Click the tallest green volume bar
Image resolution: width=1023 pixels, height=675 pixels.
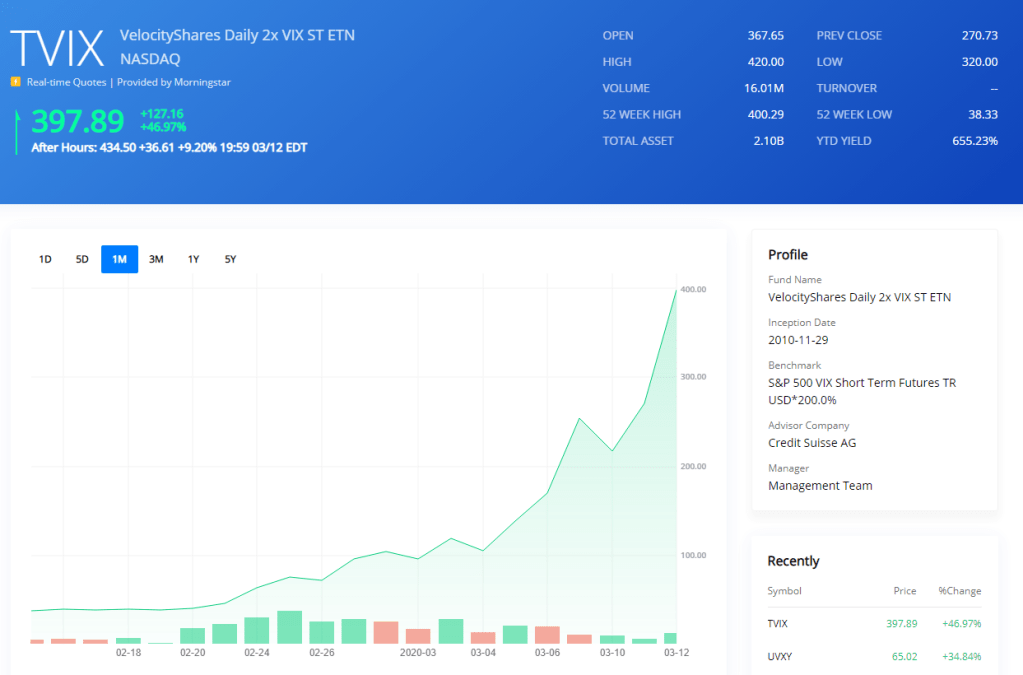click(x=289, y=627)
